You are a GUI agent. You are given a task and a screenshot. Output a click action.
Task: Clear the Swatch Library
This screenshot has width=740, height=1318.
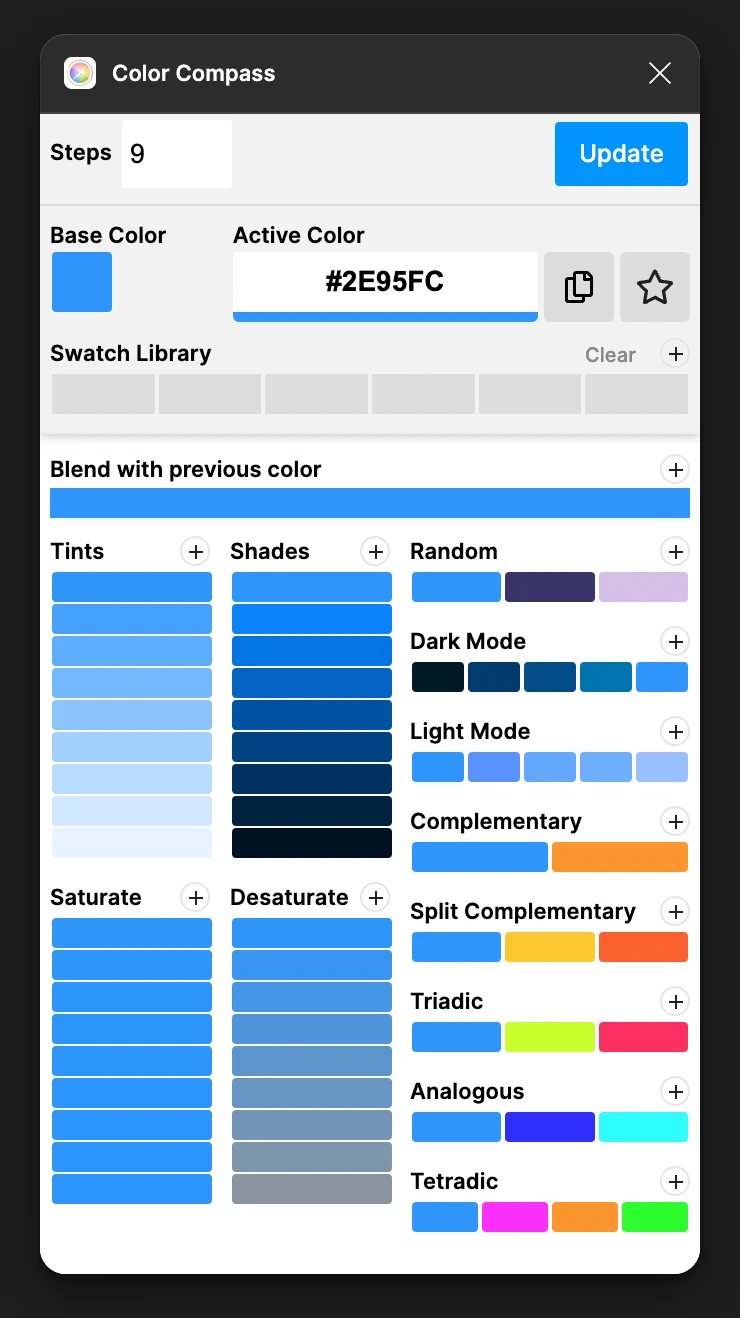tap(610, 355)
